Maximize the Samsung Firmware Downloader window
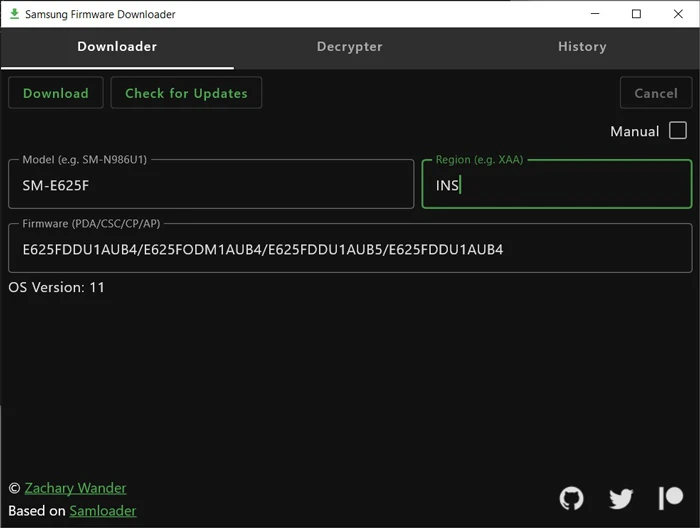Viewport: 700px width, 528px height. (x=636, y=14)
